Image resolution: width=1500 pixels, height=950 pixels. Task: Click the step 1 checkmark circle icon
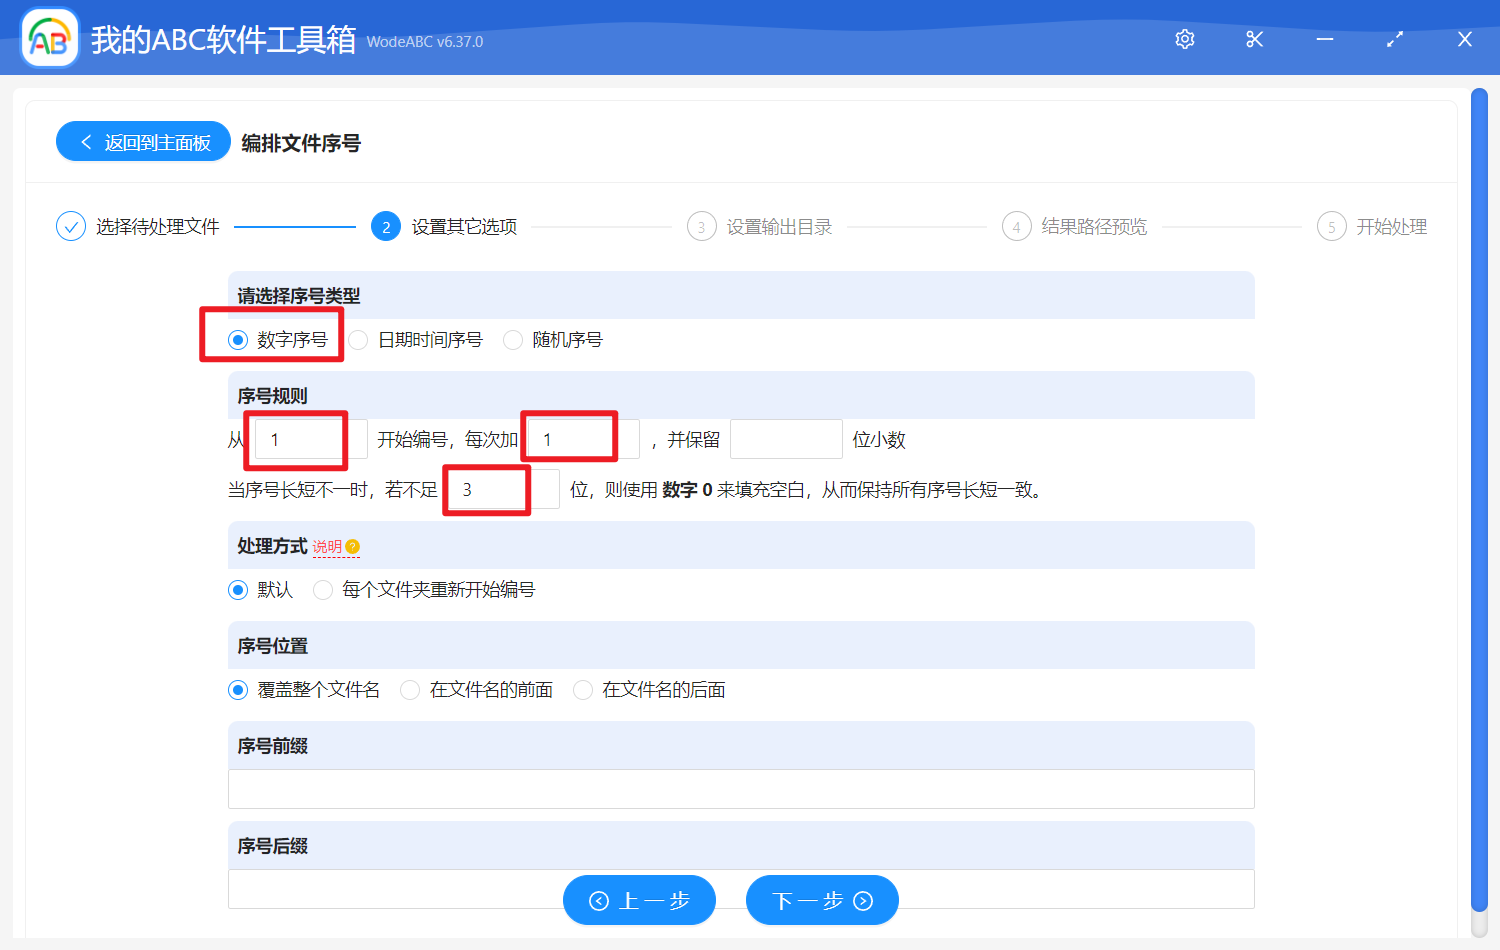(x=71, y=227)
